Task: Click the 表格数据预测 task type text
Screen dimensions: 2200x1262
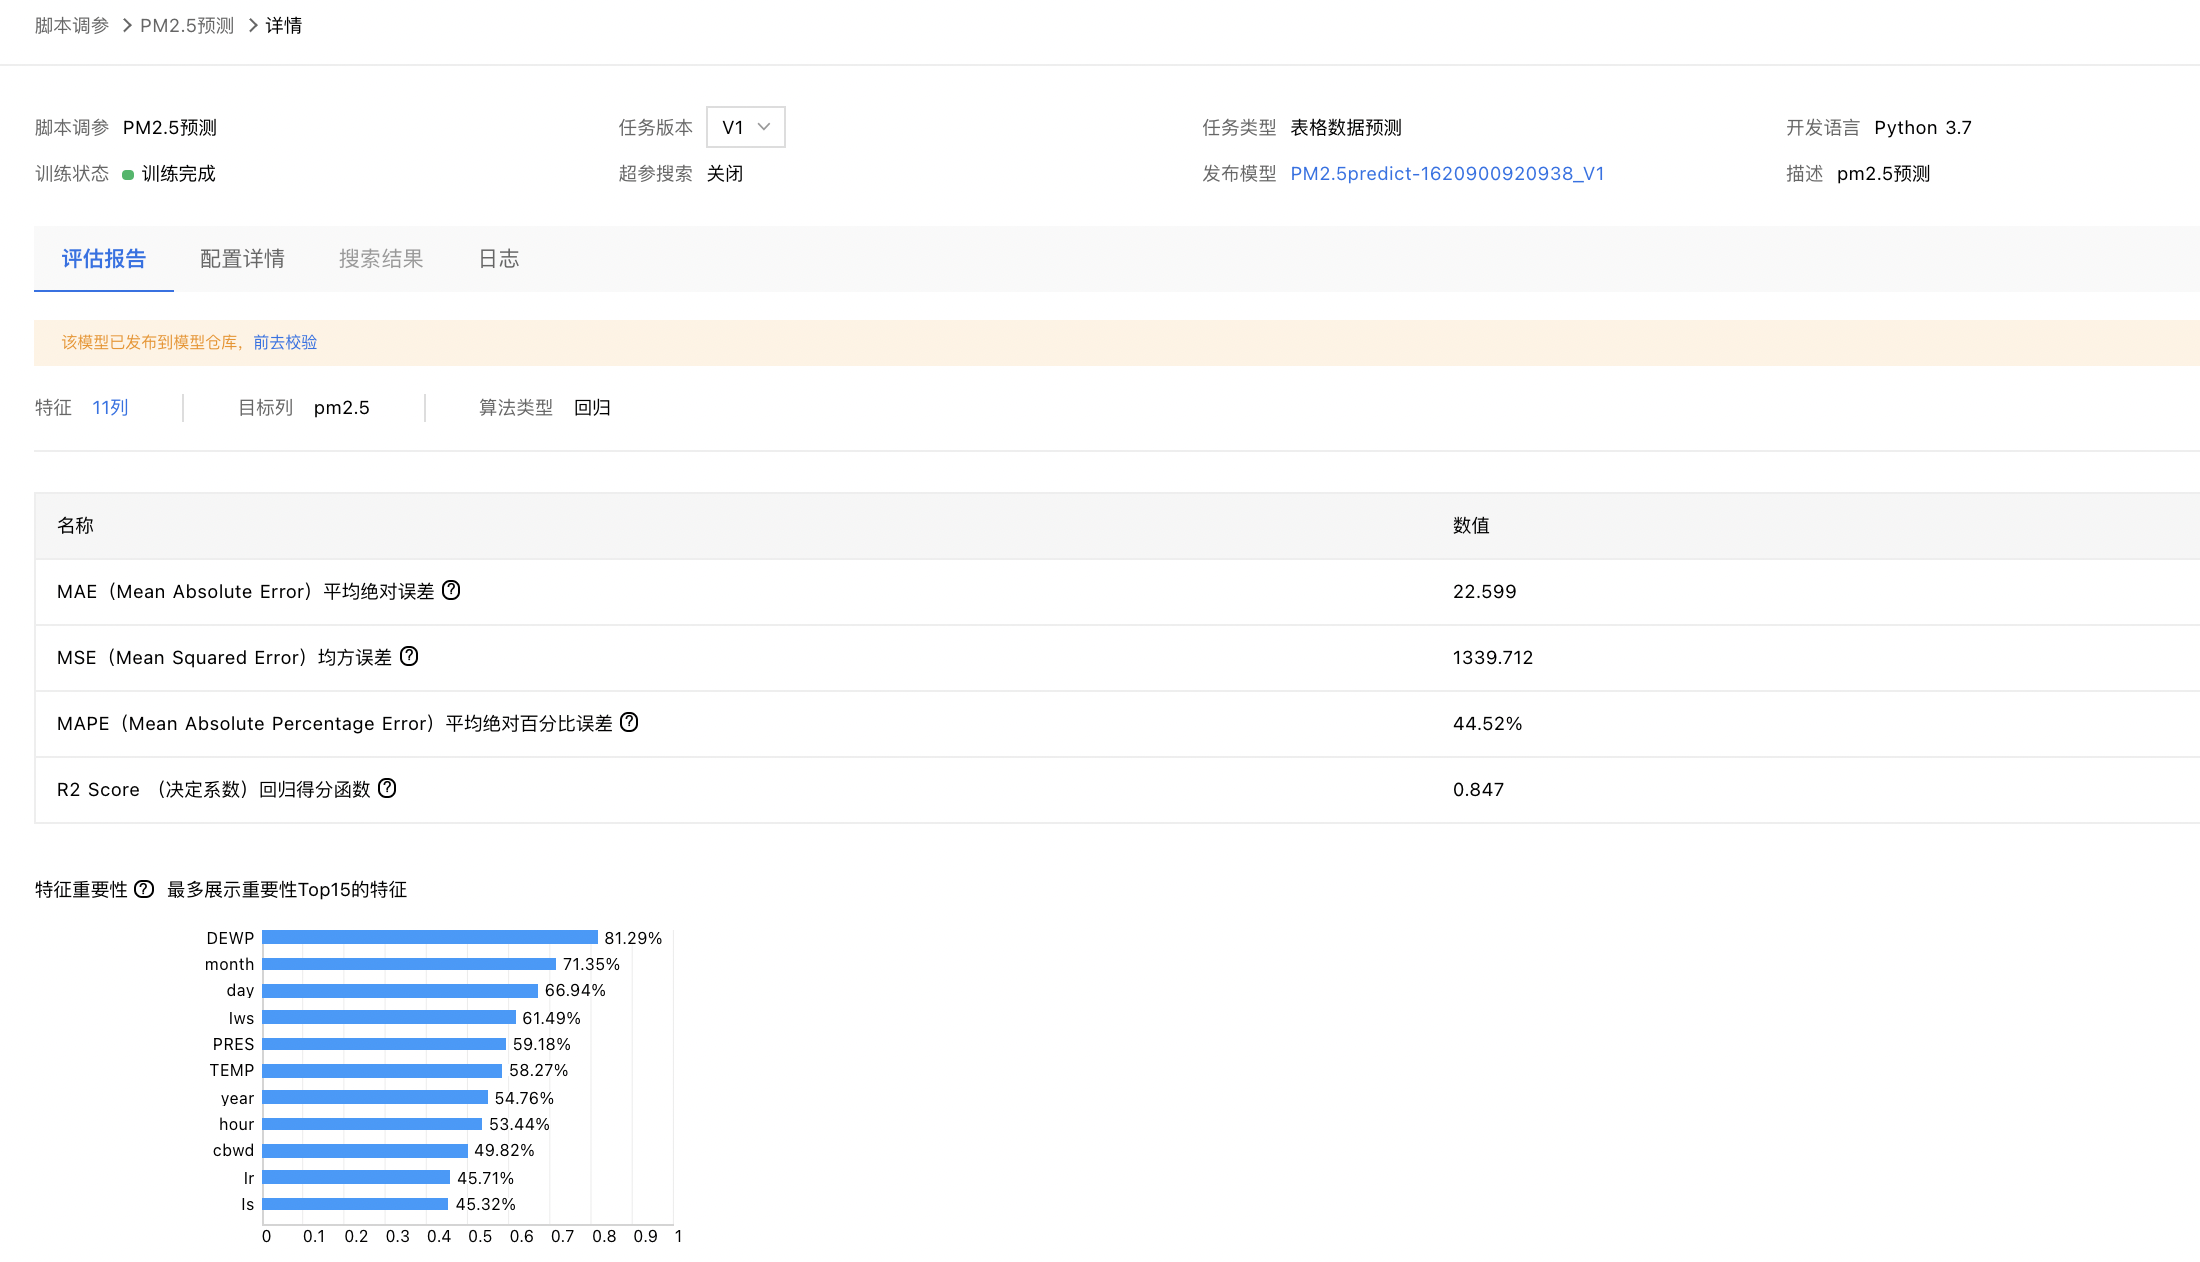Action: click(1346, 127)
